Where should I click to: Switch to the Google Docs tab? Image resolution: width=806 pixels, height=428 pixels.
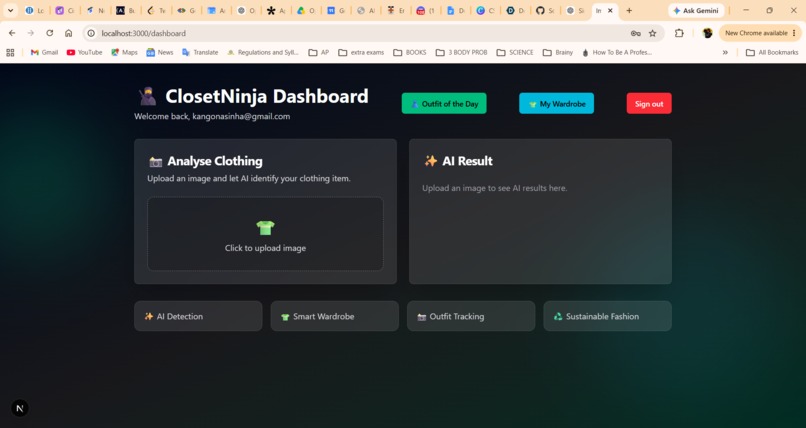tap(455, 10)
